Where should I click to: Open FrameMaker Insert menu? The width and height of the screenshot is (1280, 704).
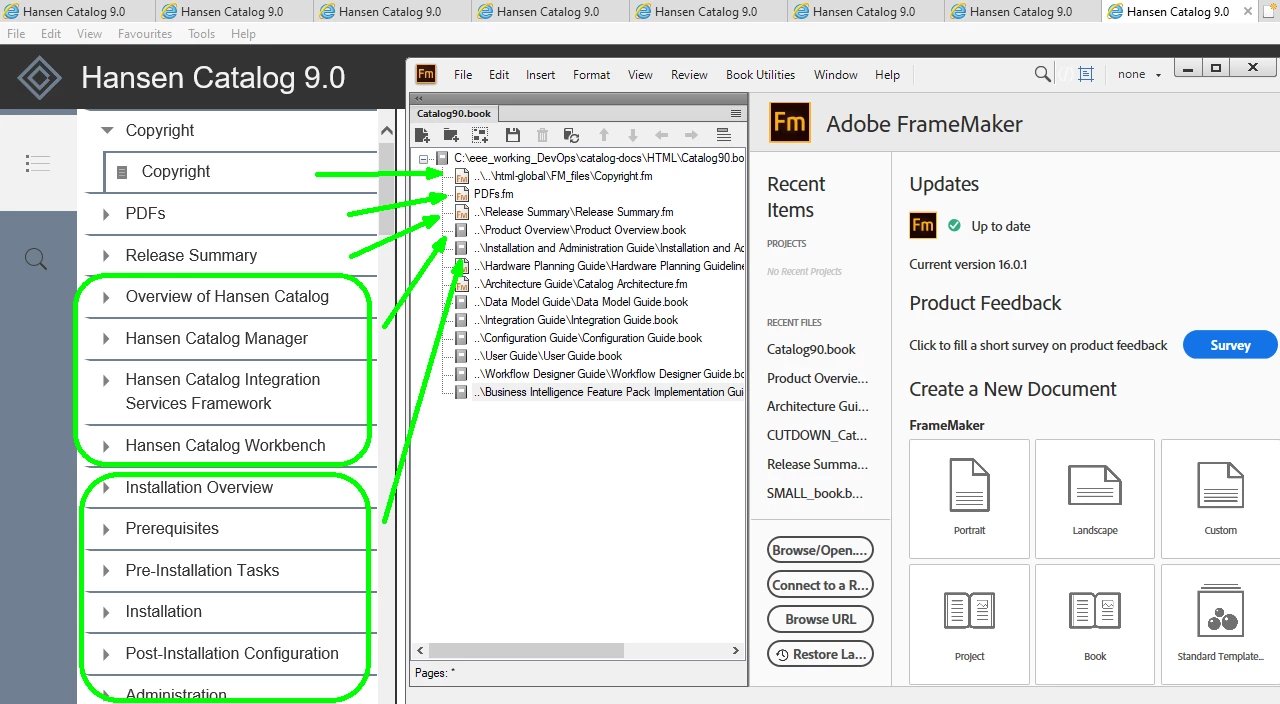540,74
